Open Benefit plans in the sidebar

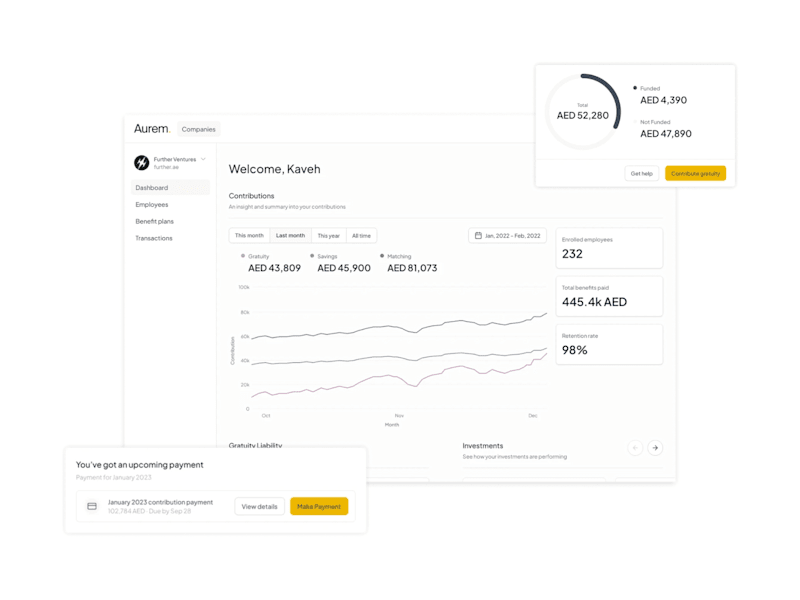(155, 221)
